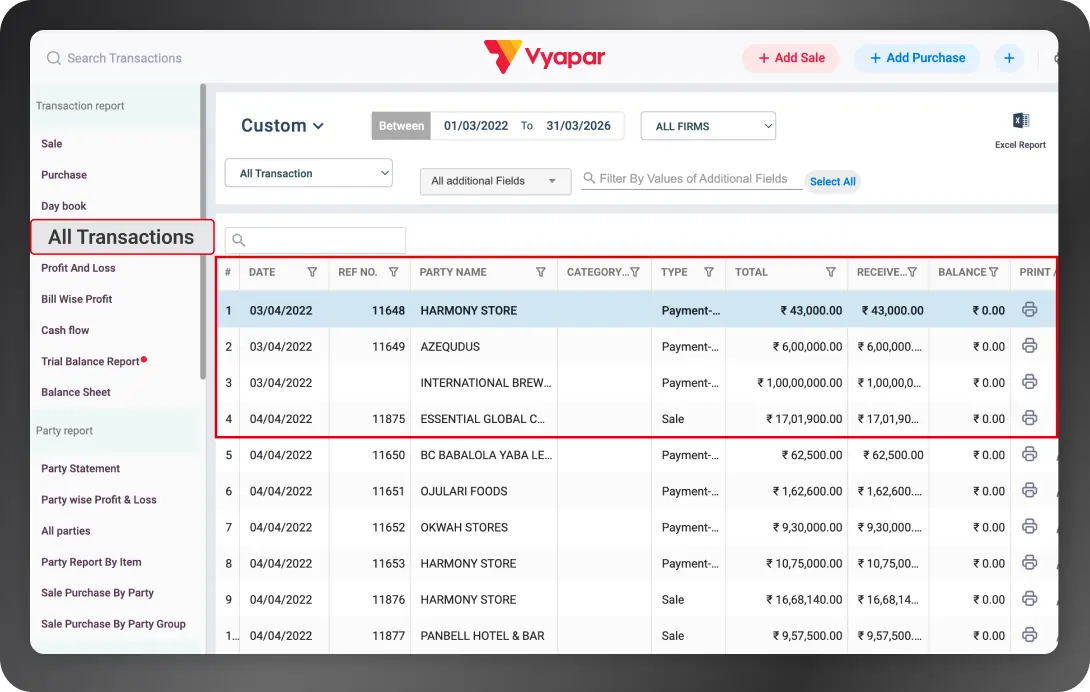Screen dimensions: 1090x692
Task: Click the search icon in Search Transactions
Action: point(53,58)
